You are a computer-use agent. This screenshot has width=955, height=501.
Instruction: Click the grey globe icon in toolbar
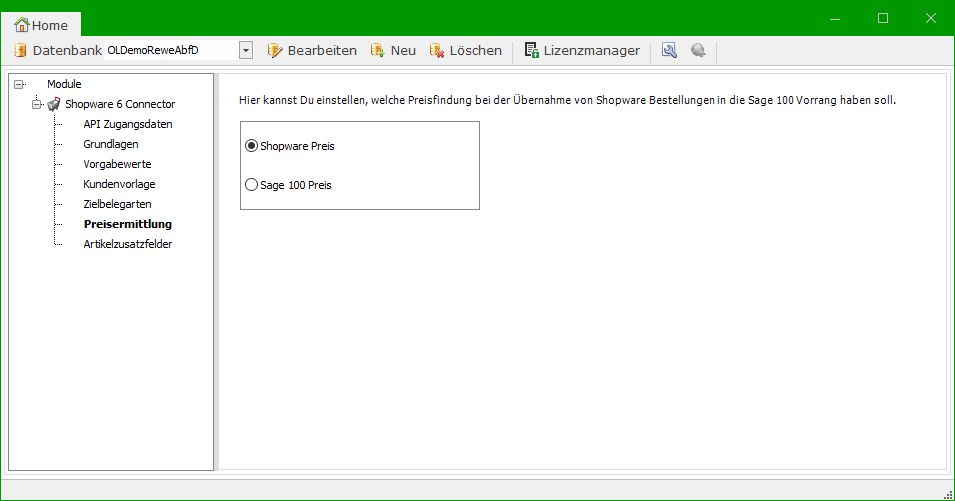tap(698, 50)
